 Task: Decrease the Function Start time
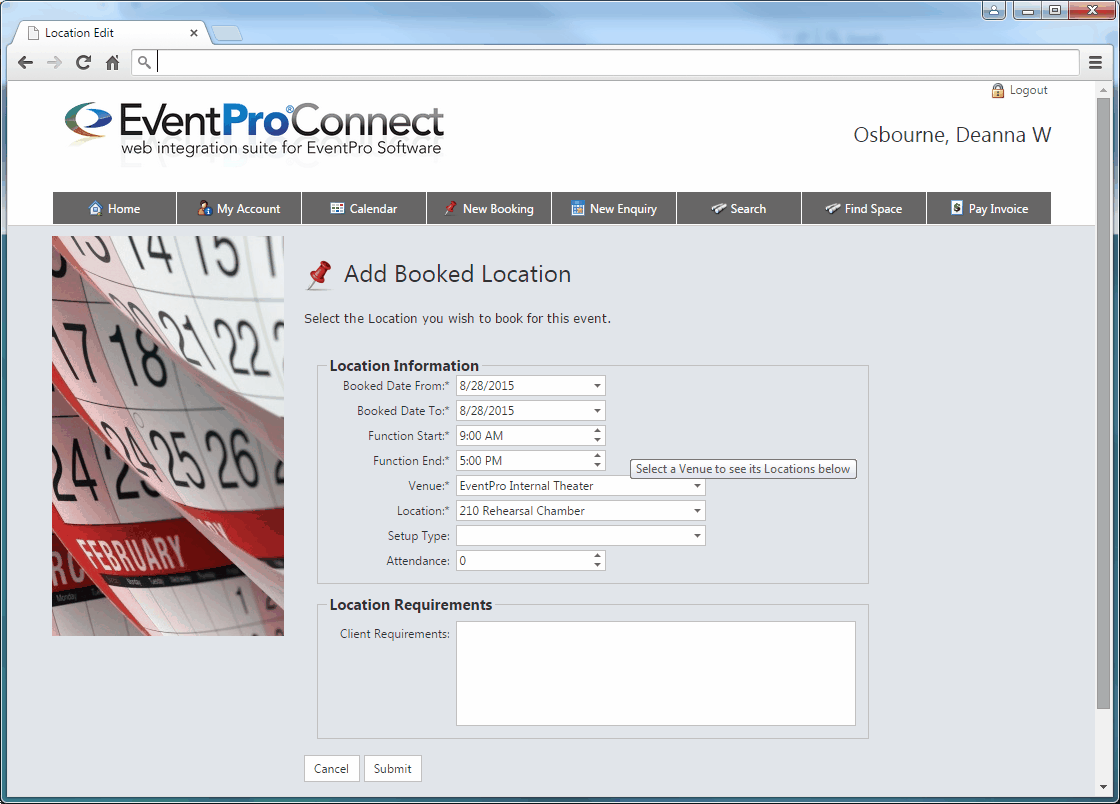point(597,440)
